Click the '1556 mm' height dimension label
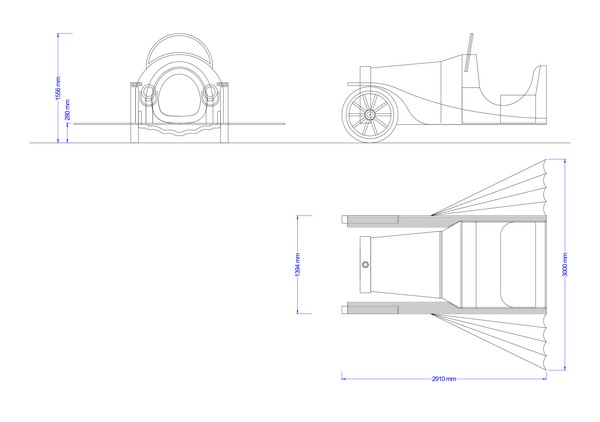This screenshot has height=422, width=600. (x=58, y=88)
